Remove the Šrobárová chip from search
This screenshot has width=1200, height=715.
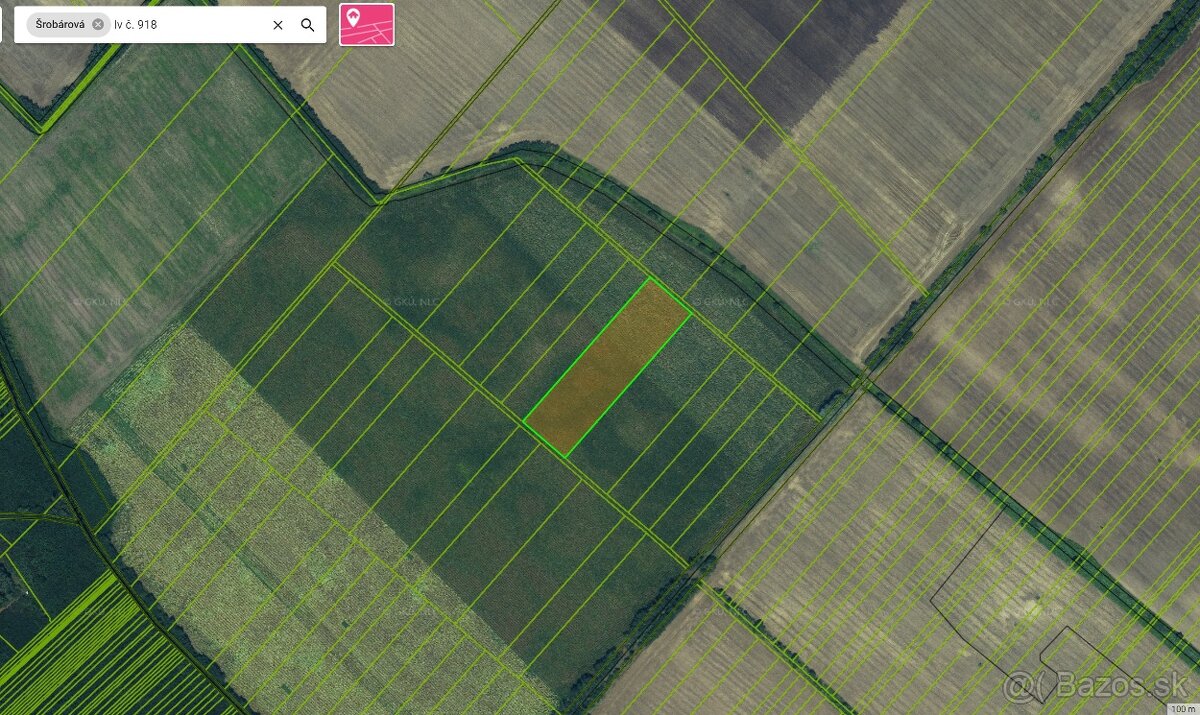pyautogui.click(x=98, y=25)
